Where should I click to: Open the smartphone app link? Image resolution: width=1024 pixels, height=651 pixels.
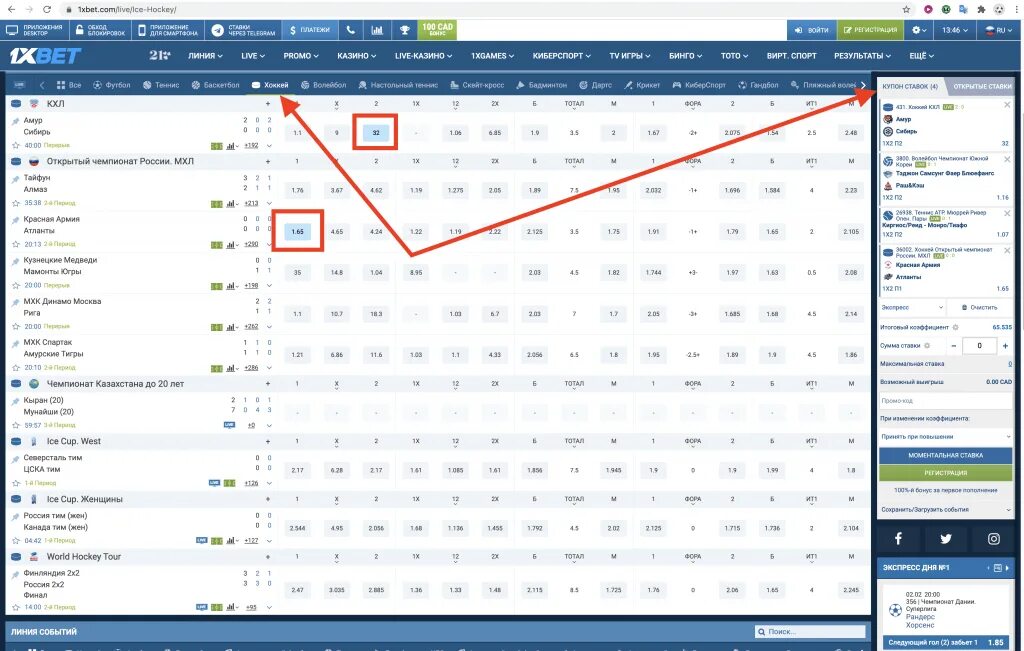[x=168, y=30]
